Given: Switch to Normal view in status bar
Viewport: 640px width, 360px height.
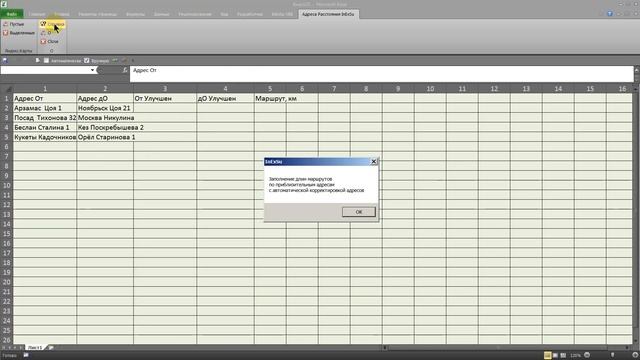Looking at the screenshot, I should 547,356.
